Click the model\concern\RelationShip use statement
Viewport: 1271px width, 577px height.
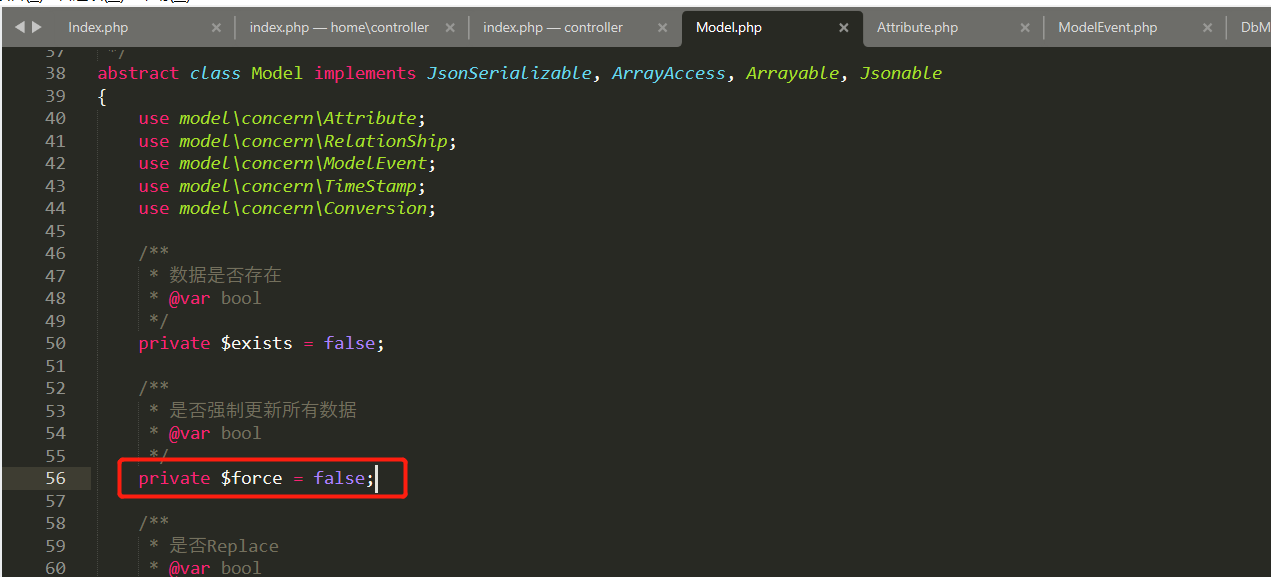click(x=317, y=141)
